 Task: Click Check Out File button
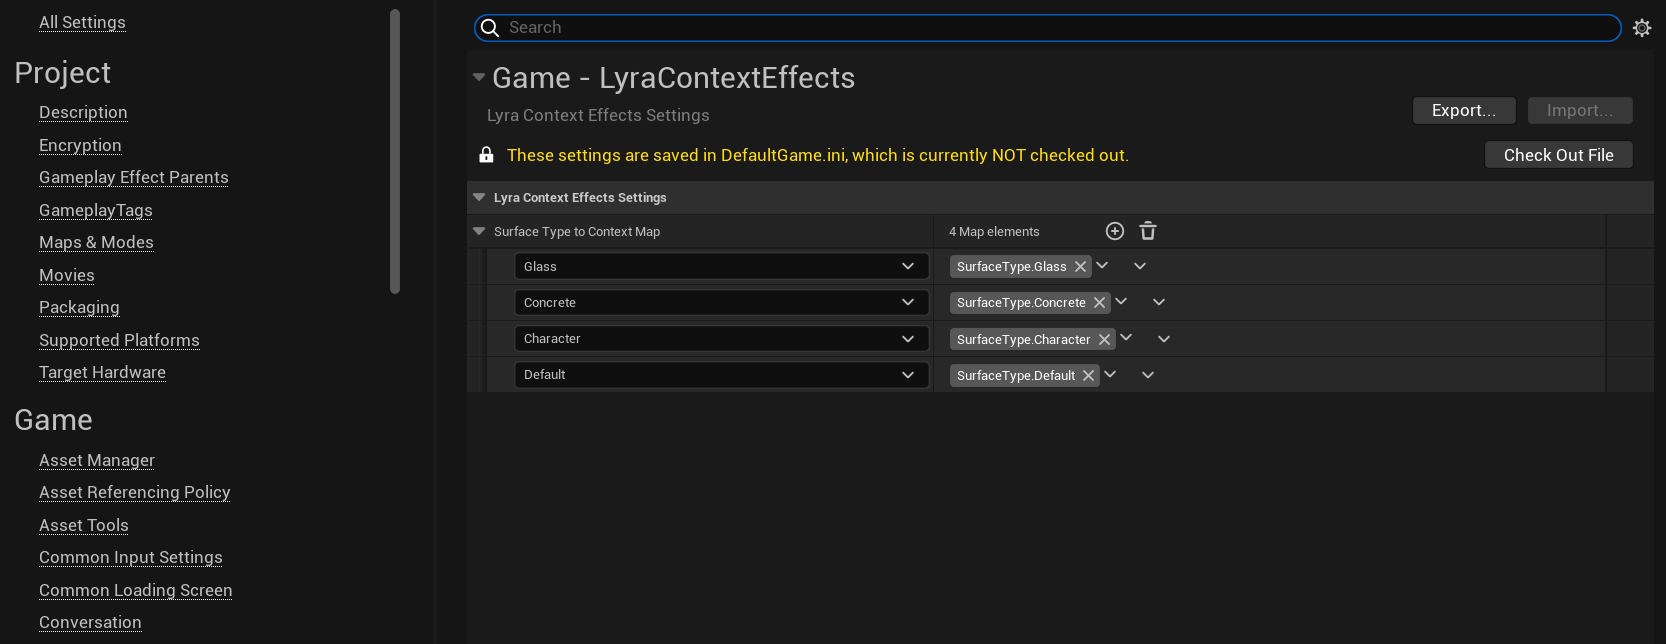point(1559,155)
